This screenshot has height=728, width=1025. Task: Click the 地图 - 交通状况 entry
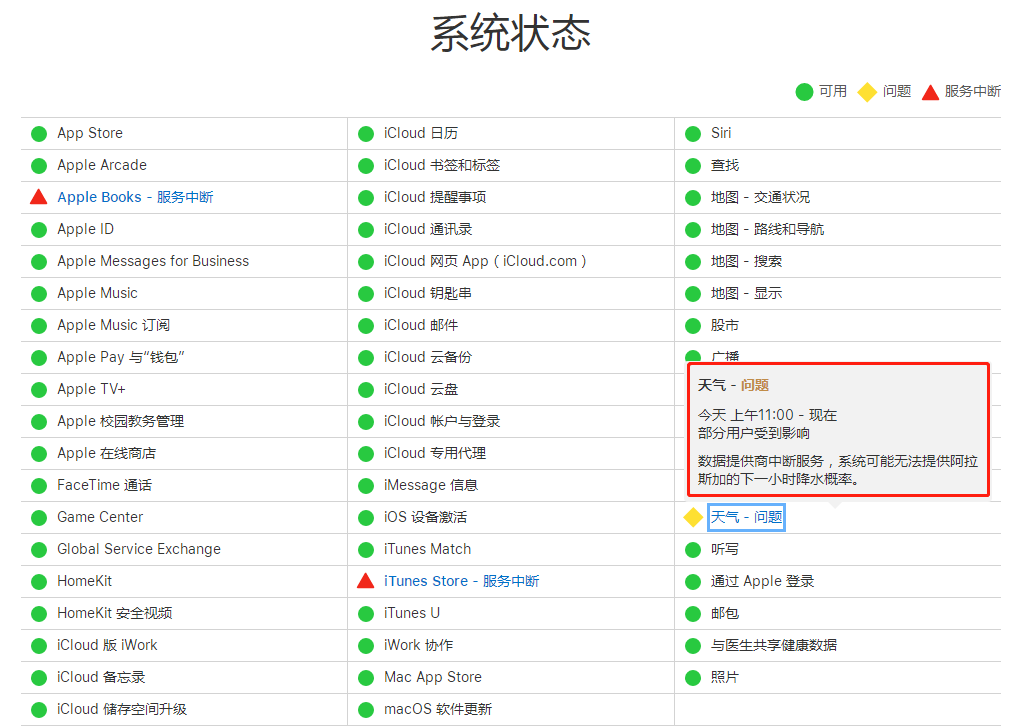coord(760,197)
